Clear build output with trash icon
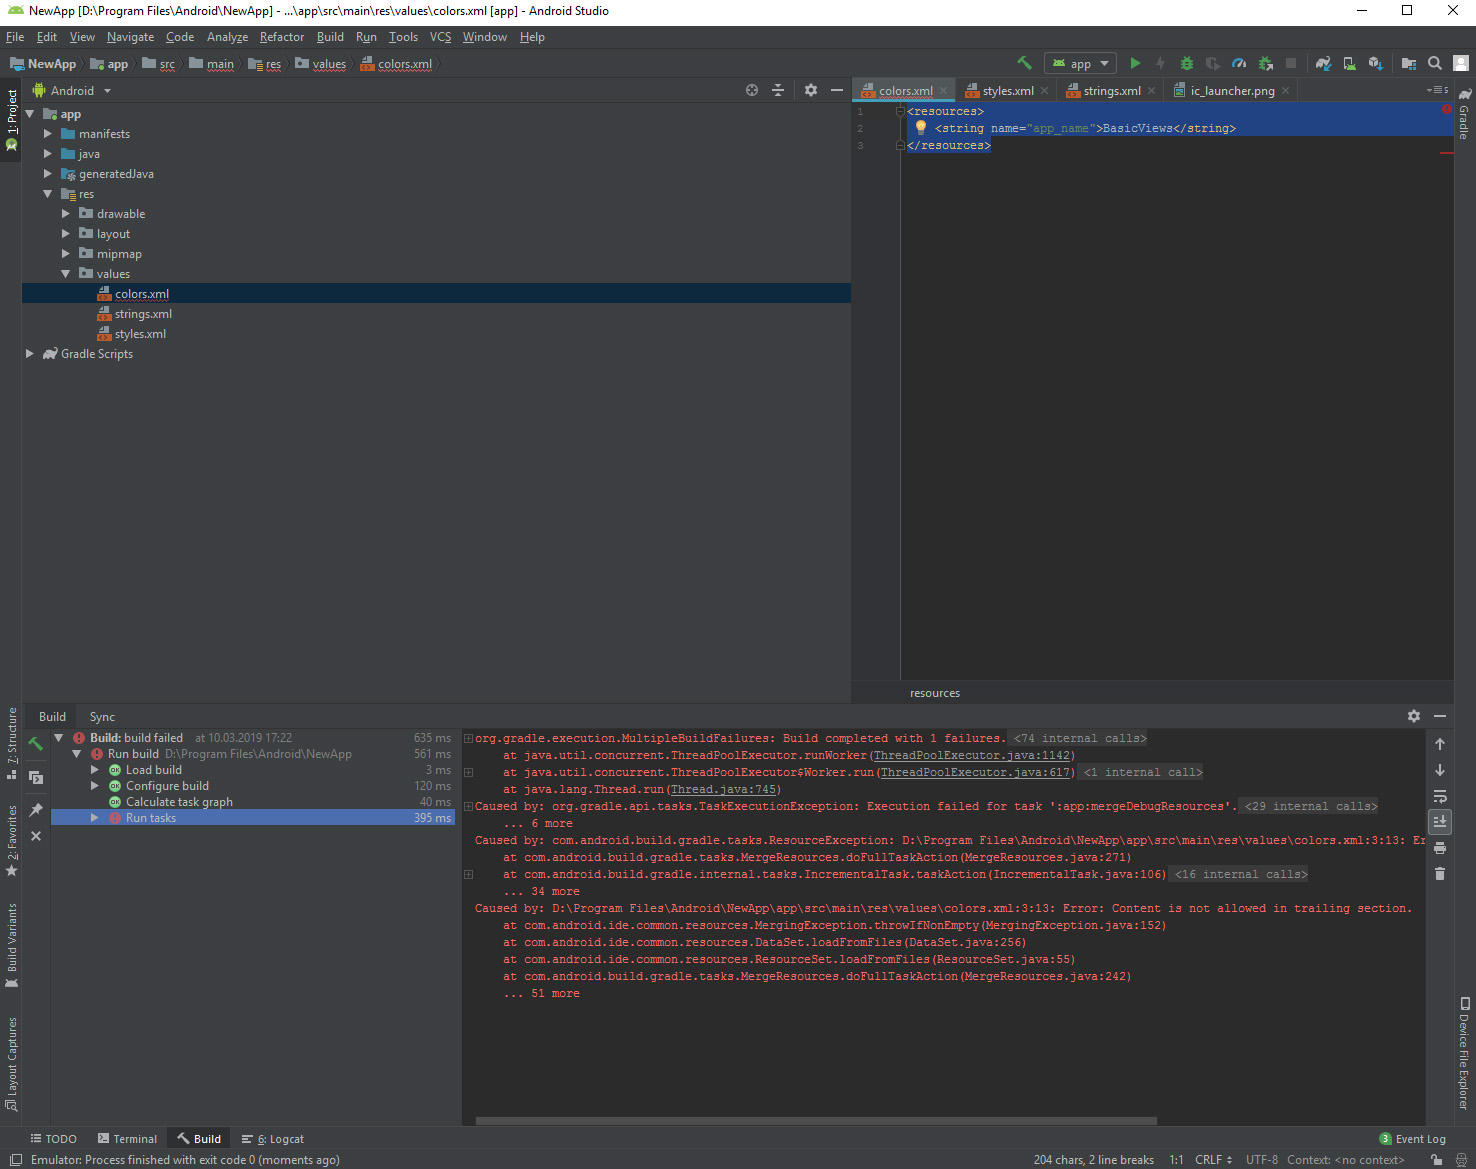 (1440, 874)
